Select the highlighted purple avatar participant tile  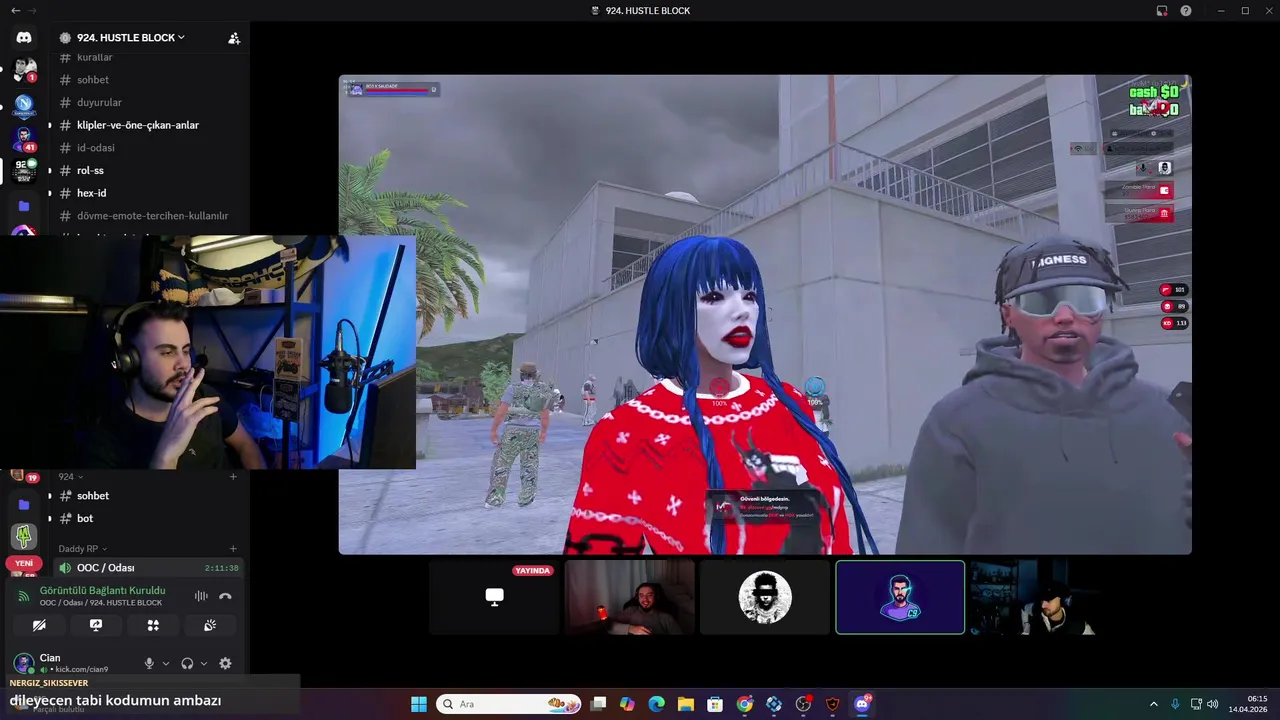coord(900,597)
